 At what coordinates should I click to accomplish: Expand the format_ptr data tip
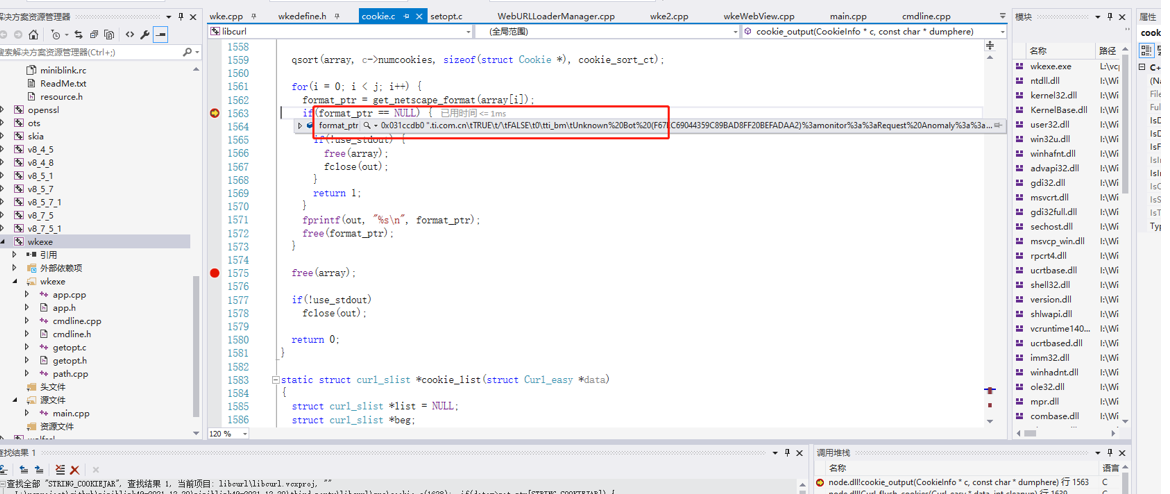click(301, 126)
